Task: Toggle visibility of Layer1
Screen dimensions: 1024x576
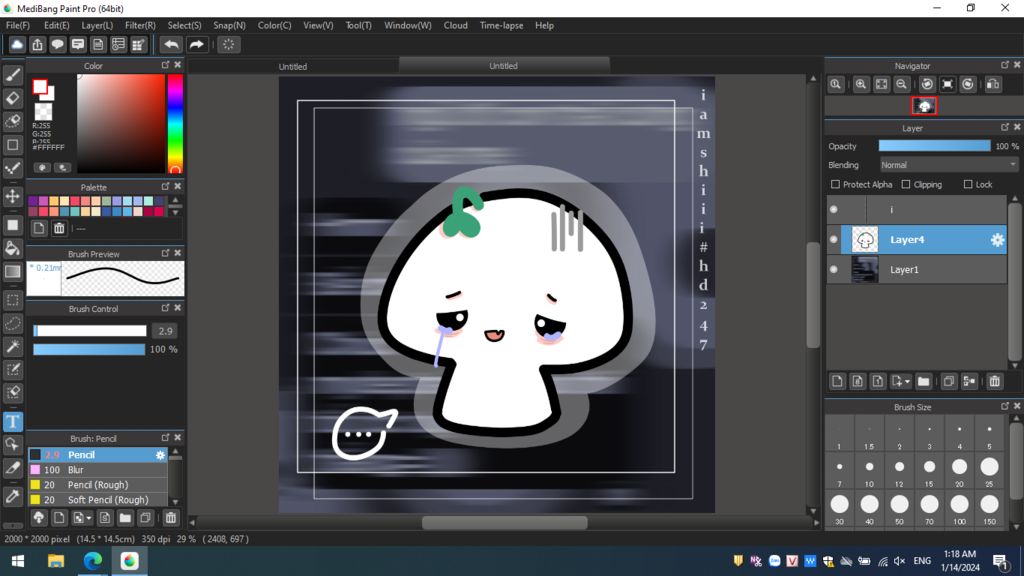Action: pos(834,269)
